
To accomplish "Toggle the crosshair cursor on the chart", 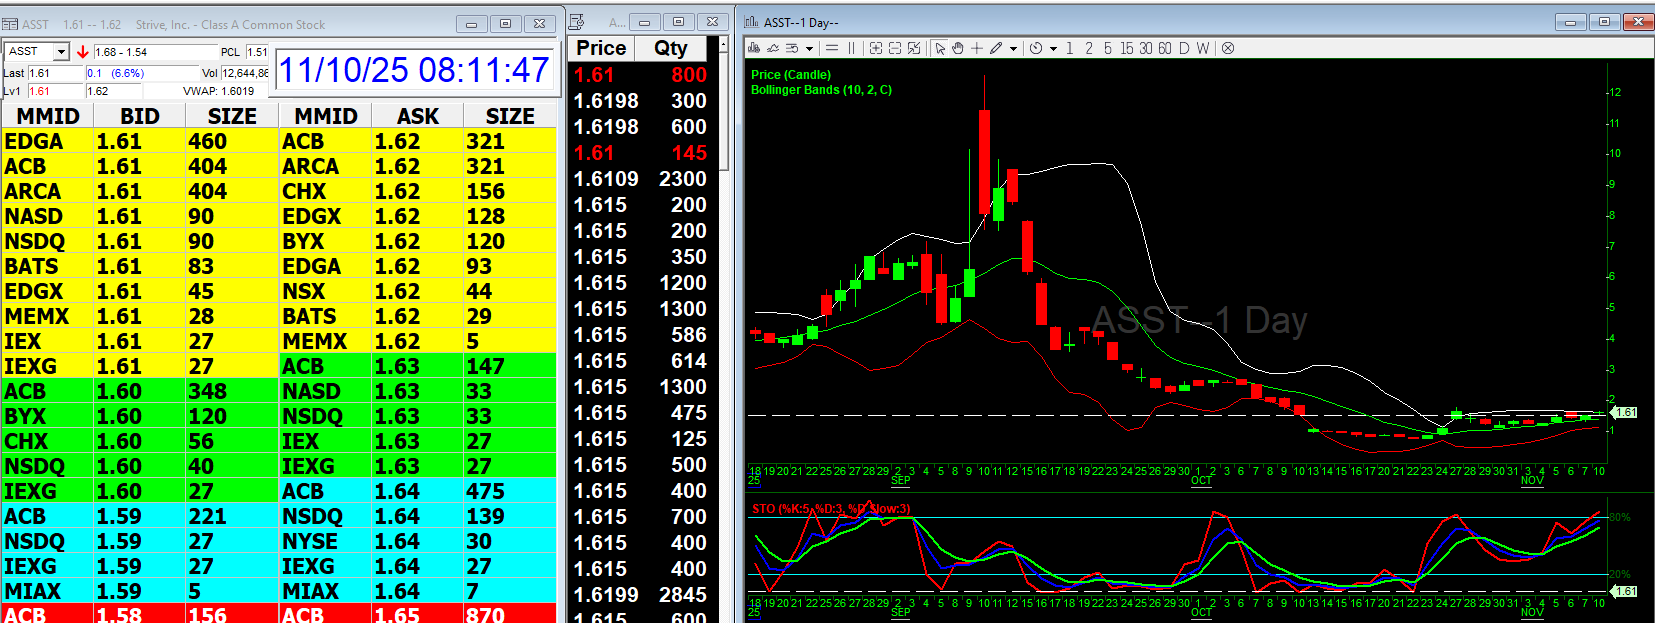I will [977, 48].
